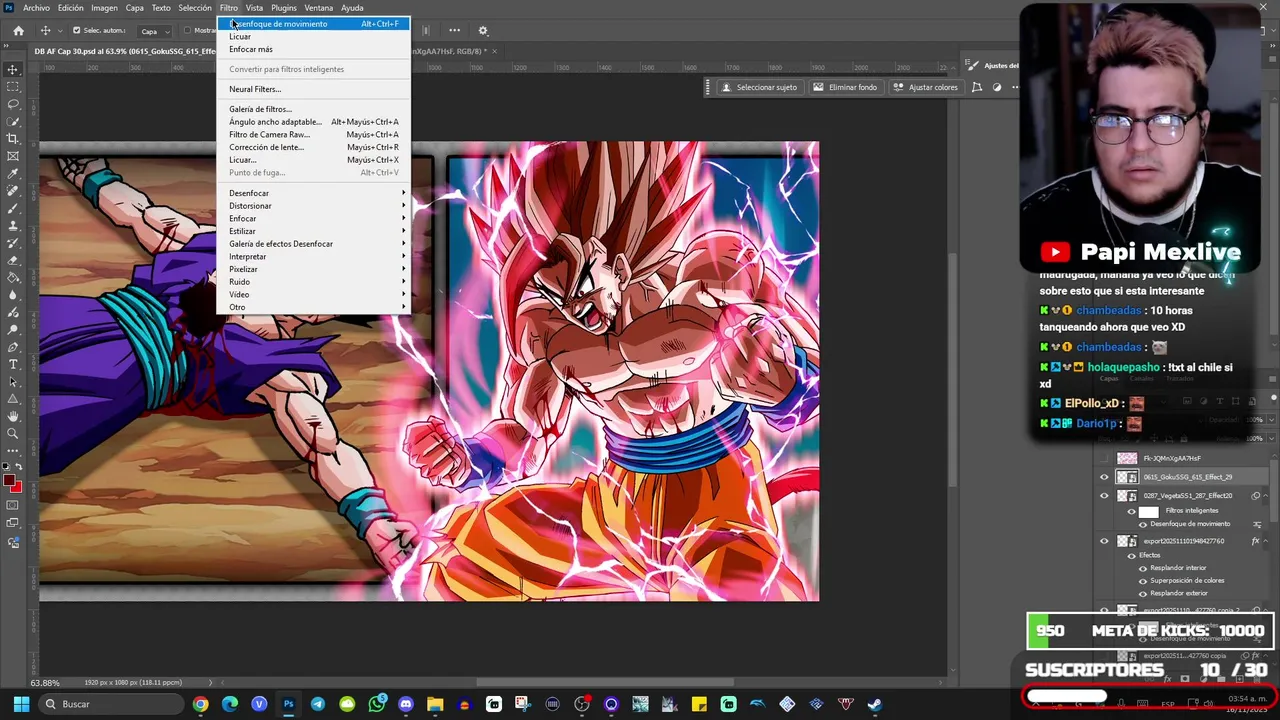Open the Estilizar submenu
Screen dimensions: 1280x720
tap(313, 231)
